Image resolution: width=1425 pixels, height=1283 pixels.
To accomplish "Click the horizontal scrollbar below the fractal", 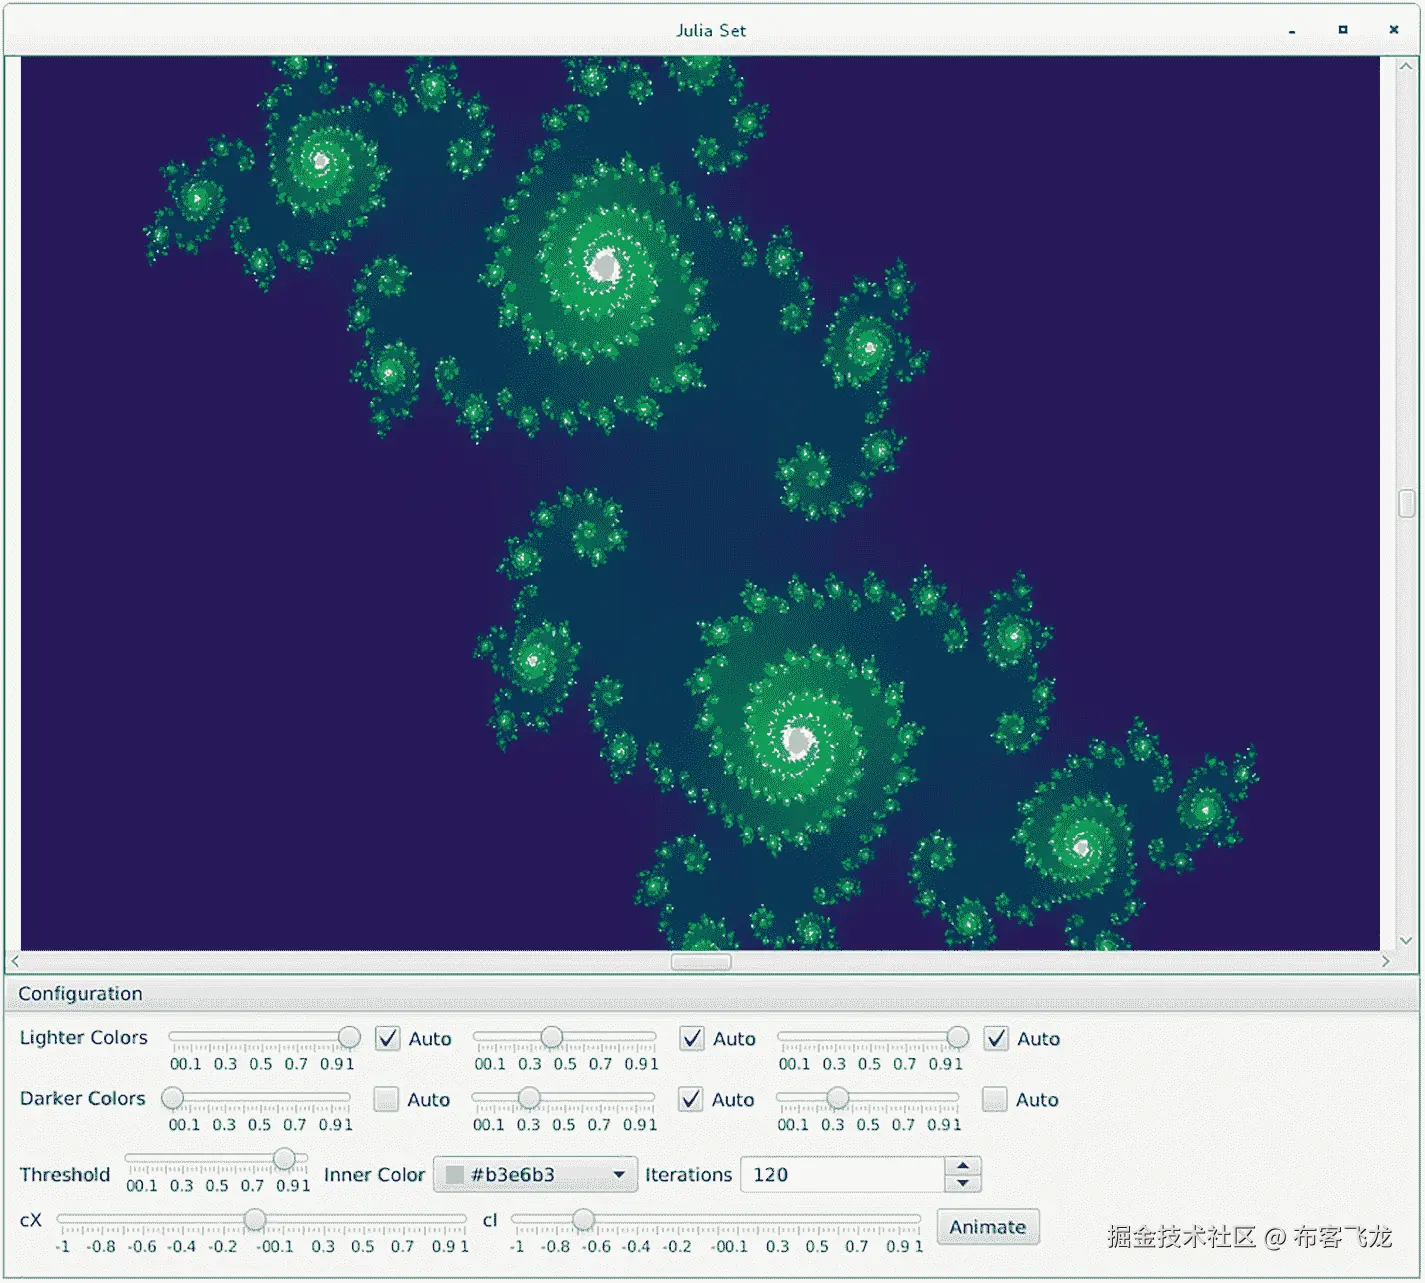I will tap(700, 961).
